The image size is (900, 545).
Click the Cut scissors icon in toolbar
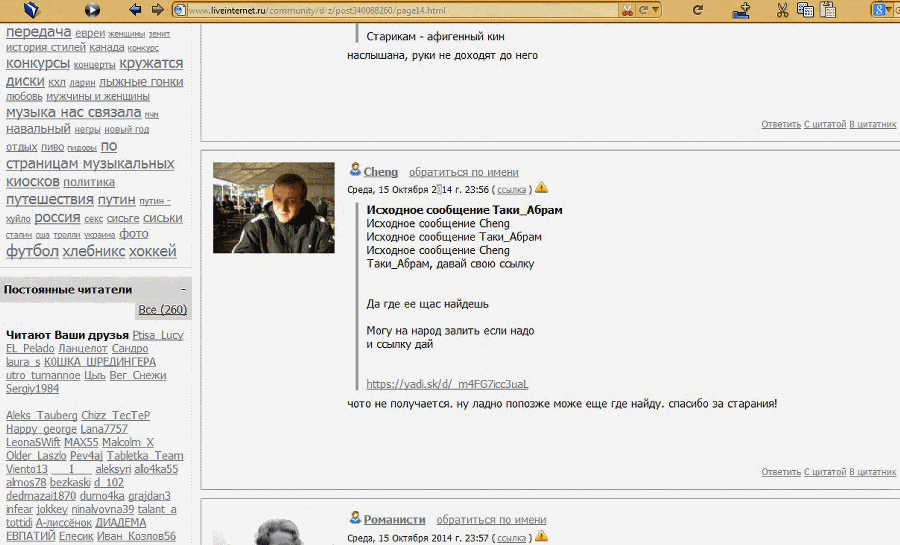tap(782, 10)
